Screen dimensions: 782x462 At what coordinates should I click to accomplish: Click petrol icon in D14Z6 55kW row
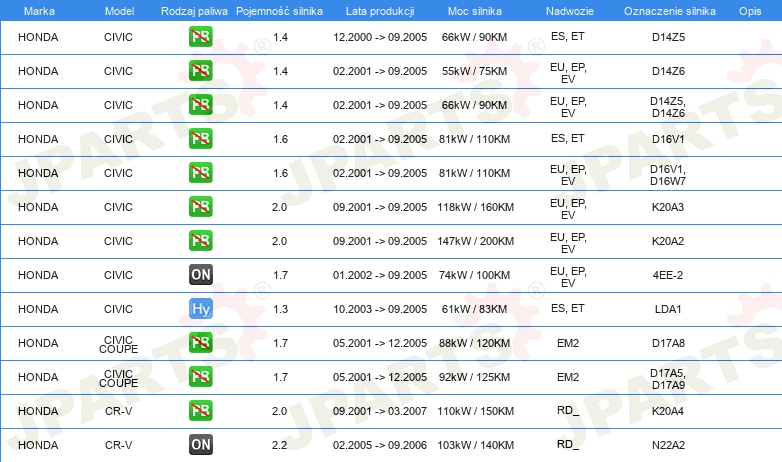(x=200, y=71)
